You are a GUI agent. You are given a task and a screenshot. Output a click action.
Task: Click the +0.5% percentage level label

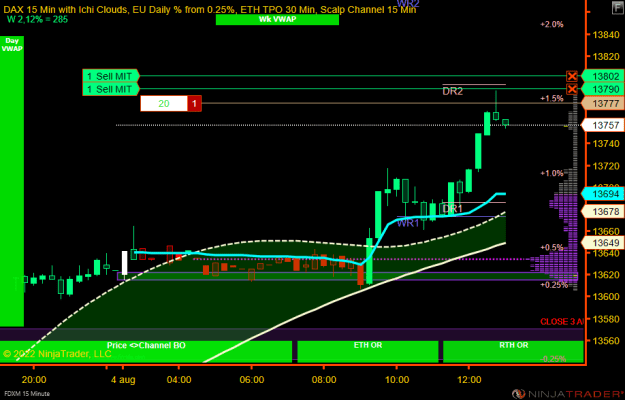coord(552,247)
